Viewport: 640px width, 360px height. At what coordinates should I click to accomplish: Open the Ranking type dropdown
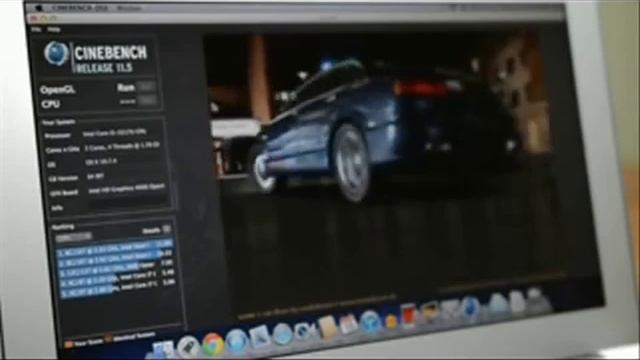coord(73,237)
